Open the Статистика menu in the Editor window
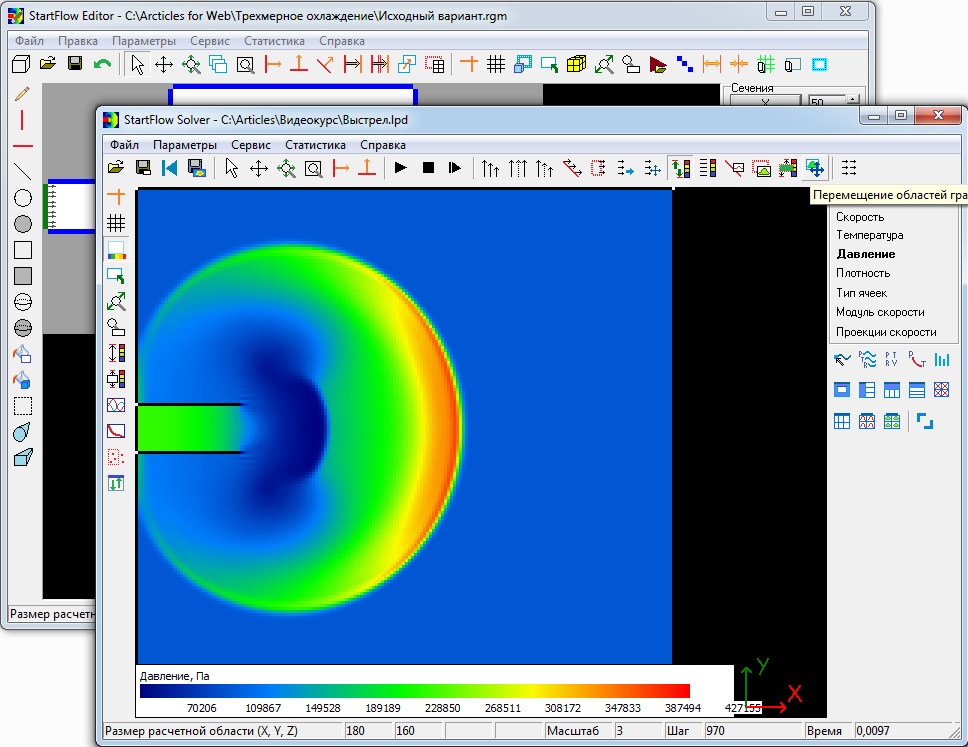The image size is (968, 747). tap(274, 41)
